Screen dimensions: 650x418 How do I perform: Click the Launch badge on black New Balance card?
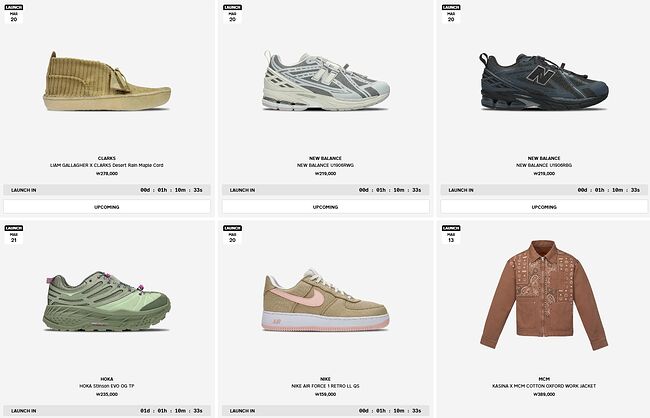pos(451,14)
